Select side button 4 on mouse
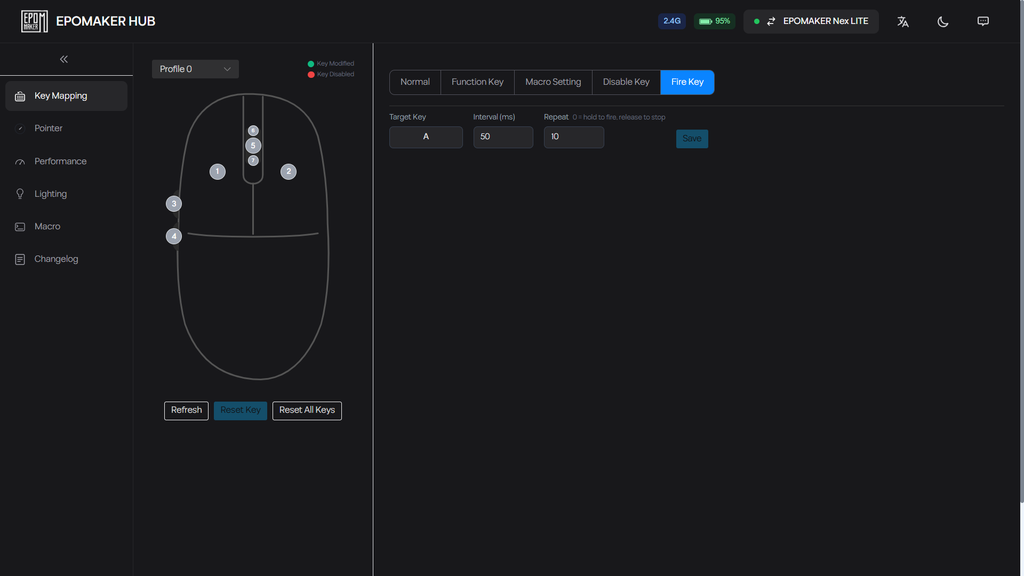This screenshot has width=1024, height=576. 174,236
